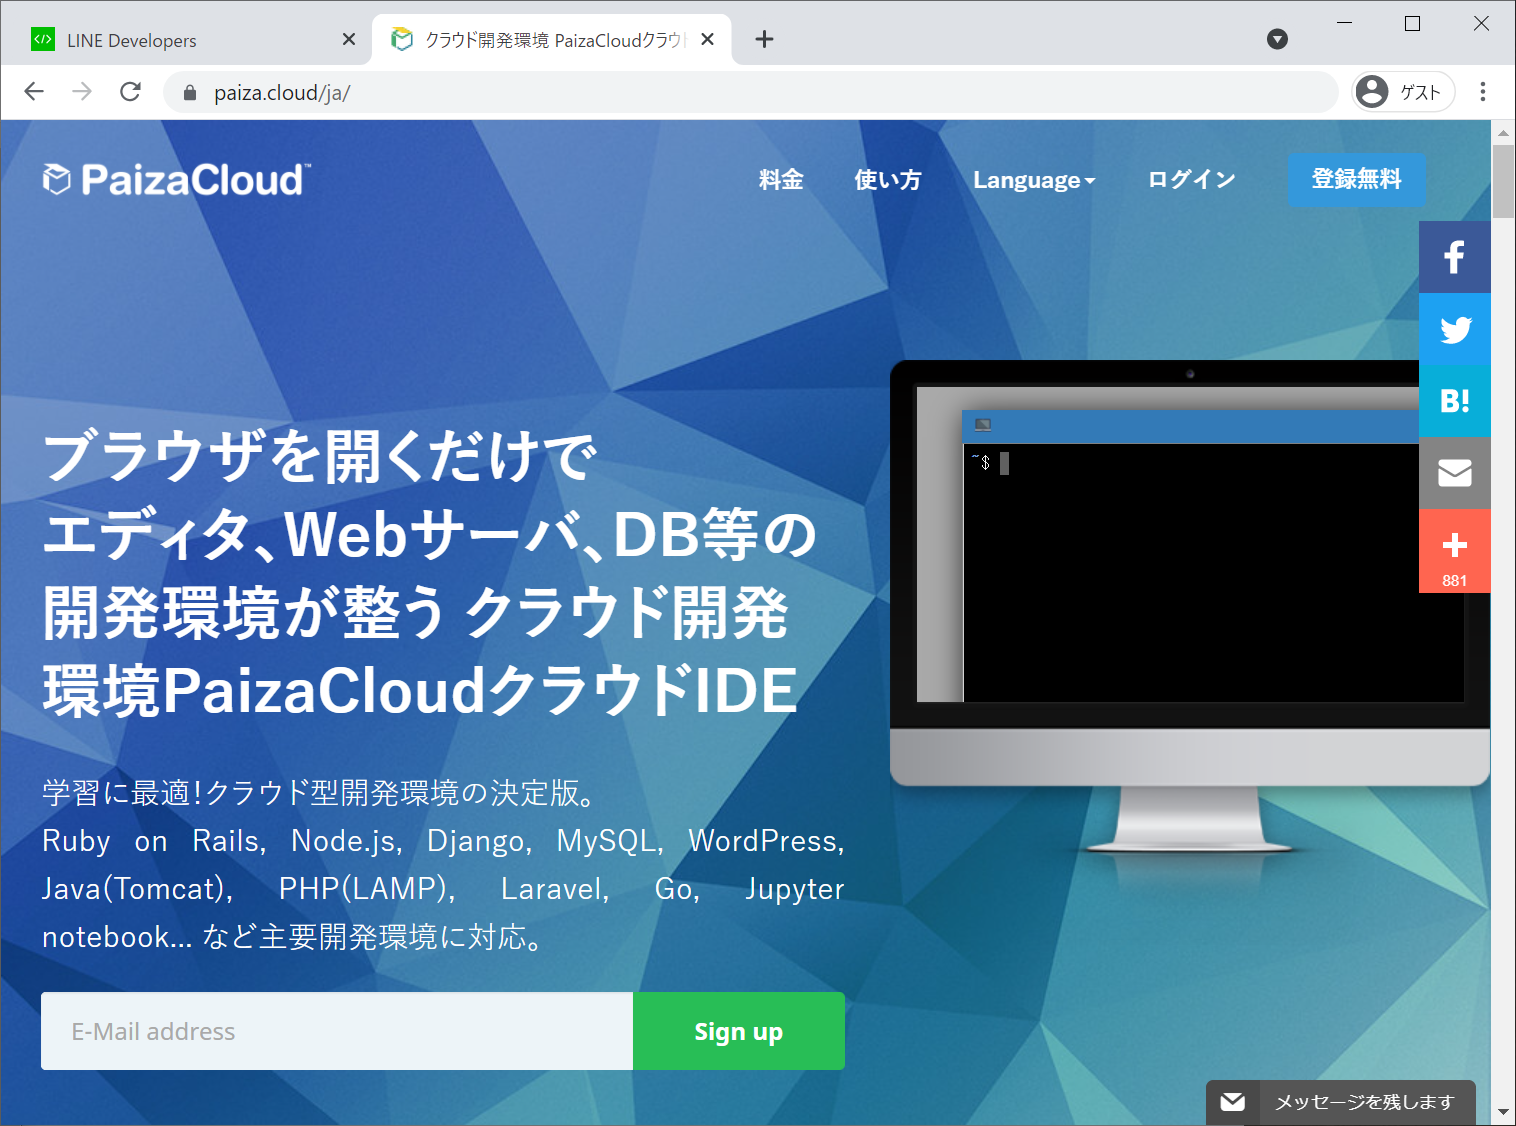This screenshot has height=1126, width=1516.
Task: Maximize the Chrome window
Action: pos(1412,23)
